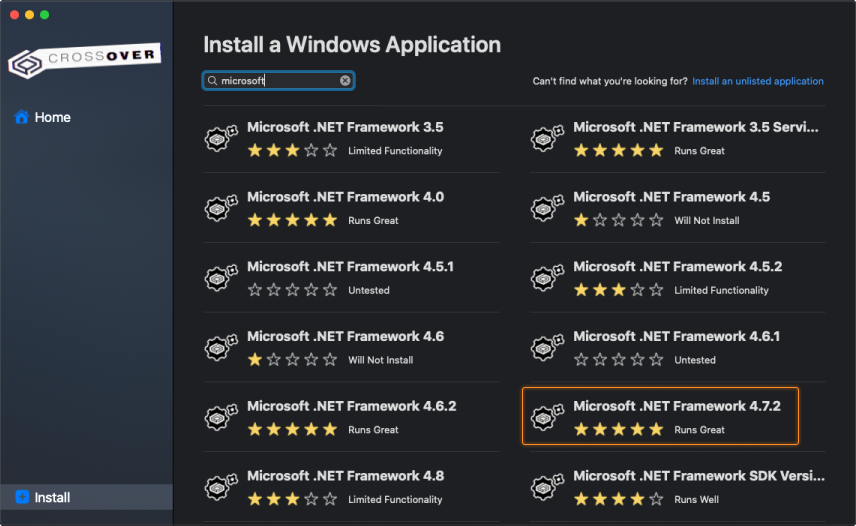This screenshot has width=856, height=526.
Task: Click Limited Functionality label under Framework 4.8
Action: pyautogui.click(x=395, y=500)
